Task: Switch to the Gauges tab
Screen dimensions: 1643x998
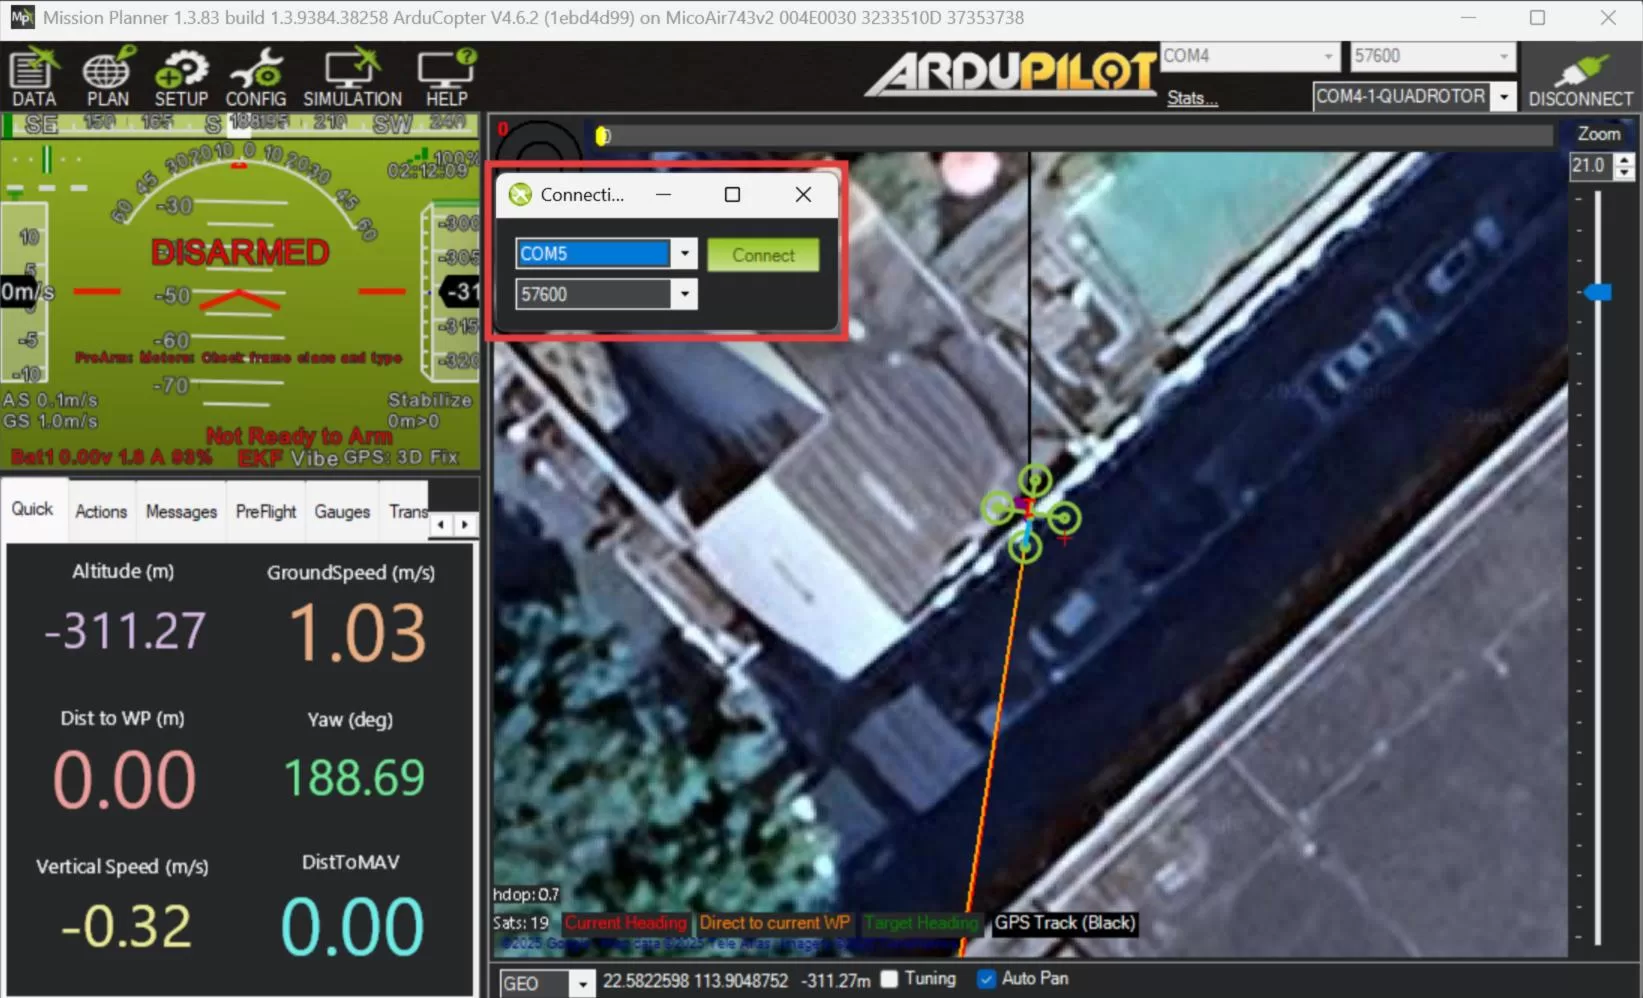Action: click(x=342, y=511)
